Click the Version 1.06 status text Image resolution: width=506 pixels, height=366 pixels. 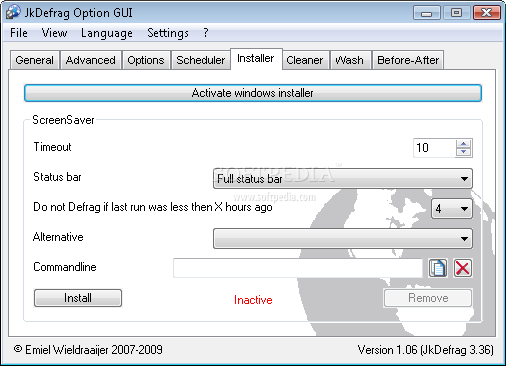click(425, 350)
